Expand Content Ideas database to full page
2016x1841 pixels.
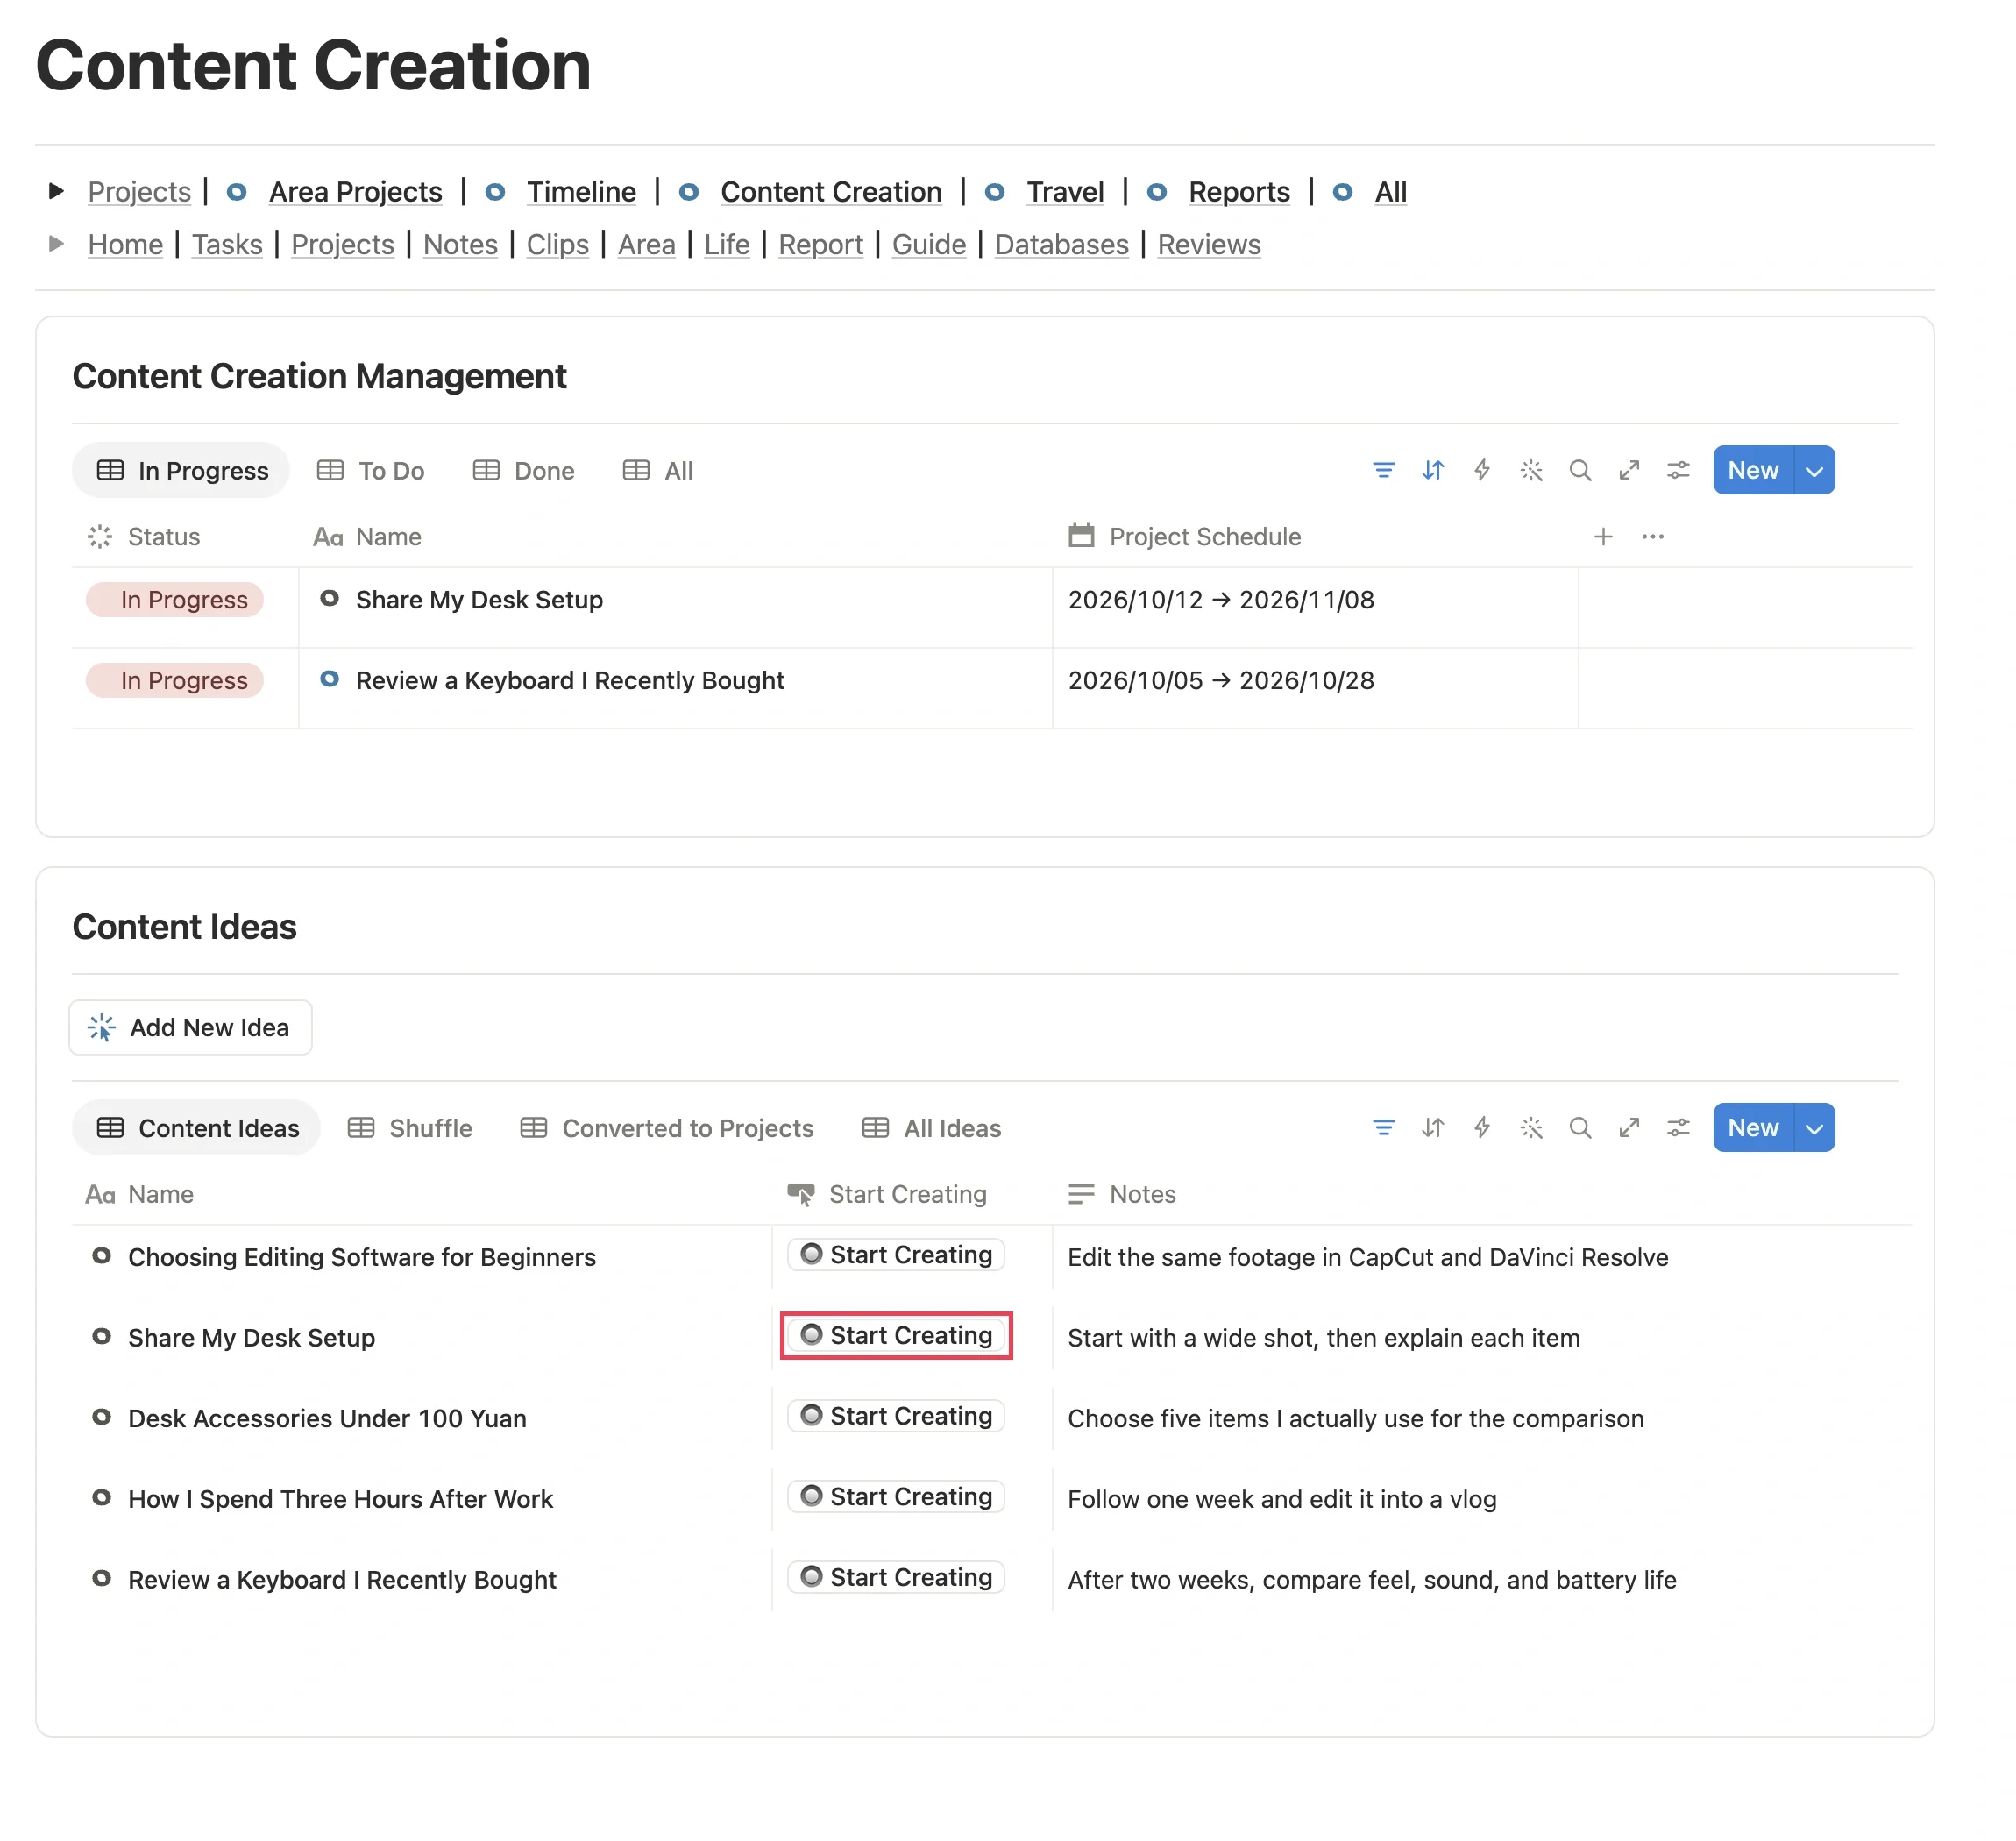click(1628, 1127)
